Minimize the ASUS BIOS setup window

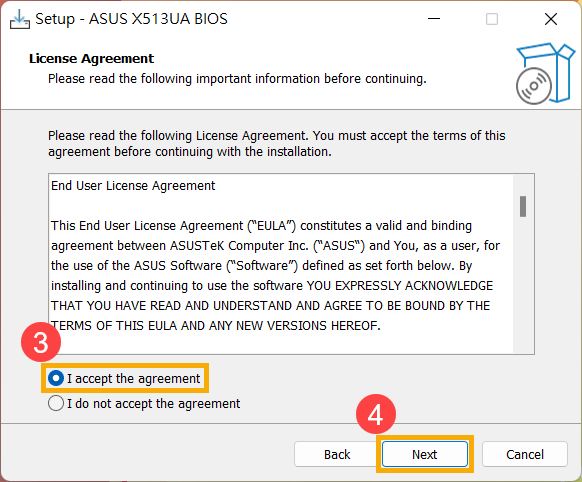click(x=434, y=19)
